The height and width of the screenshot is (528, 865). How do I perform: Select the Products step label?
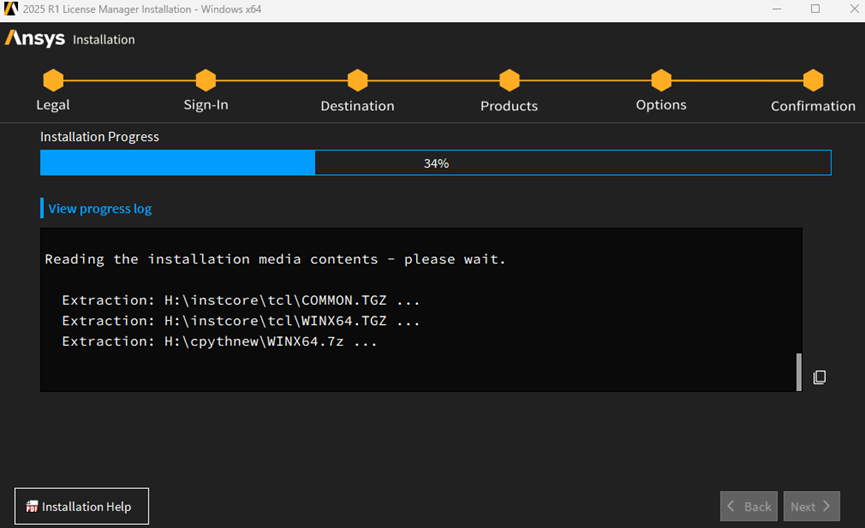tap(509, 105)
